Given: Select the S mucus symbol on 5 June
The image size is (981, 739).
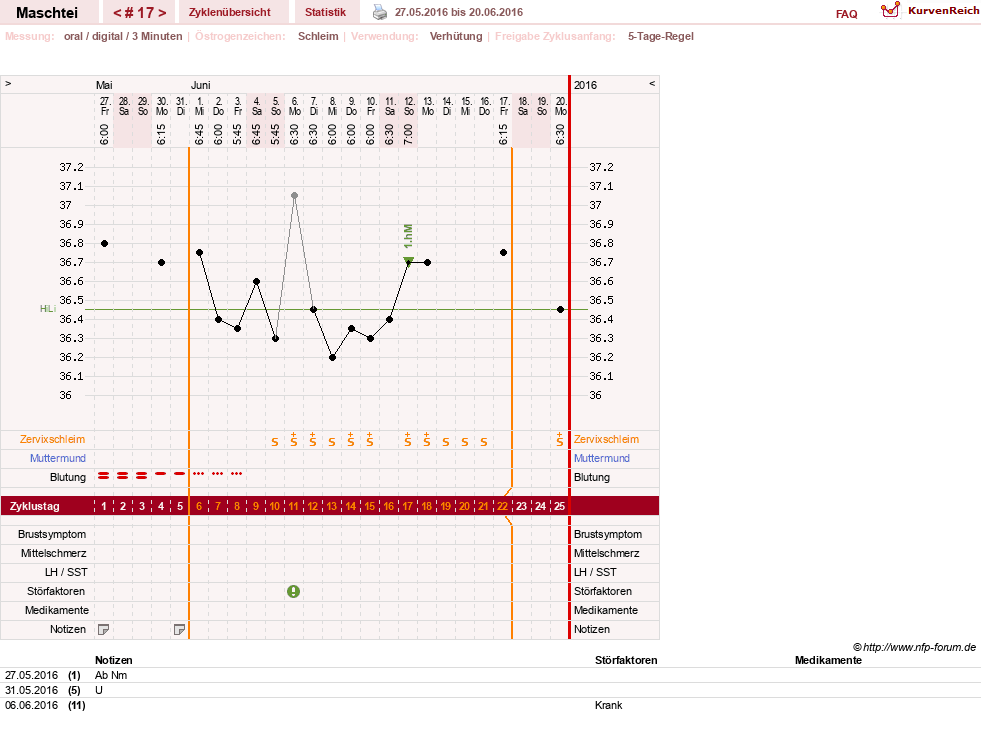Looking at the screenshot, I should click(x=275, y=442).
